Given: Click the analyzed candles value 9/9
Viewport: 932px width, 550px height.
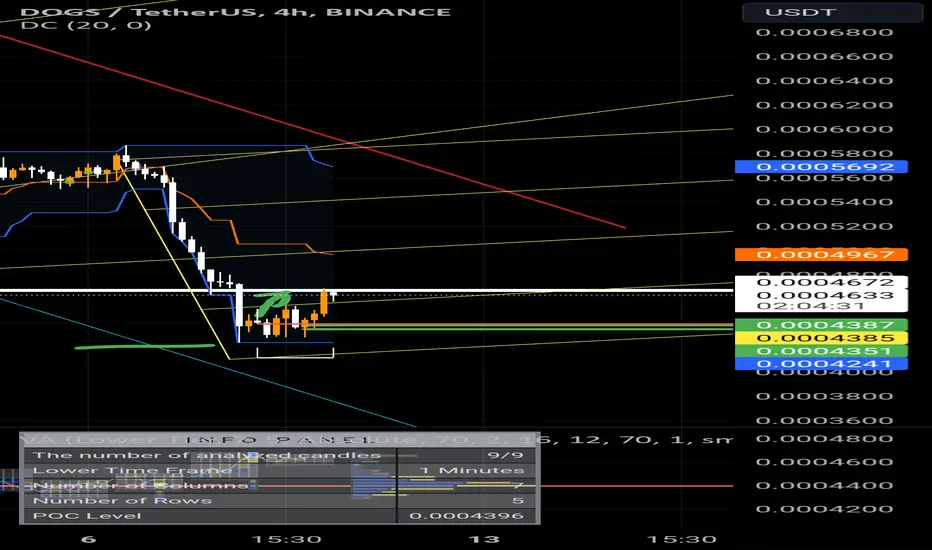Looking at the screenshot, I should (x=505, y=455).
